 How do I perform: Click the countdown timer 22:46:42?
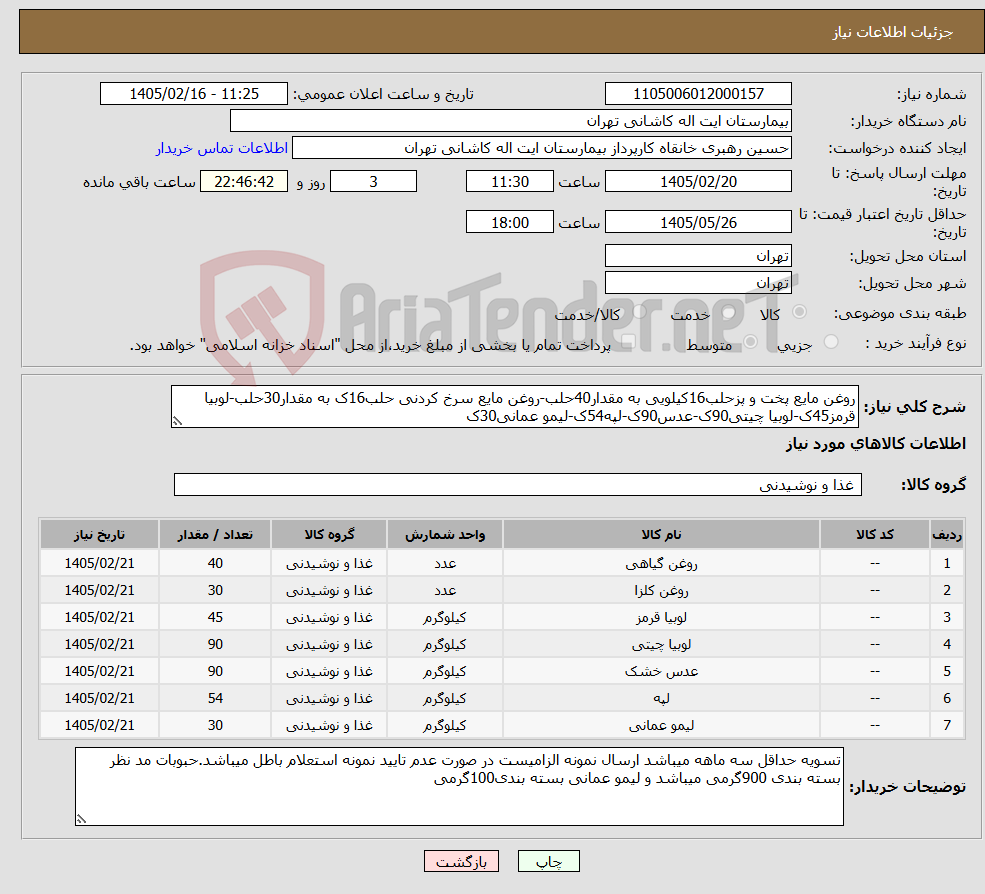click(x=244, y=182)
